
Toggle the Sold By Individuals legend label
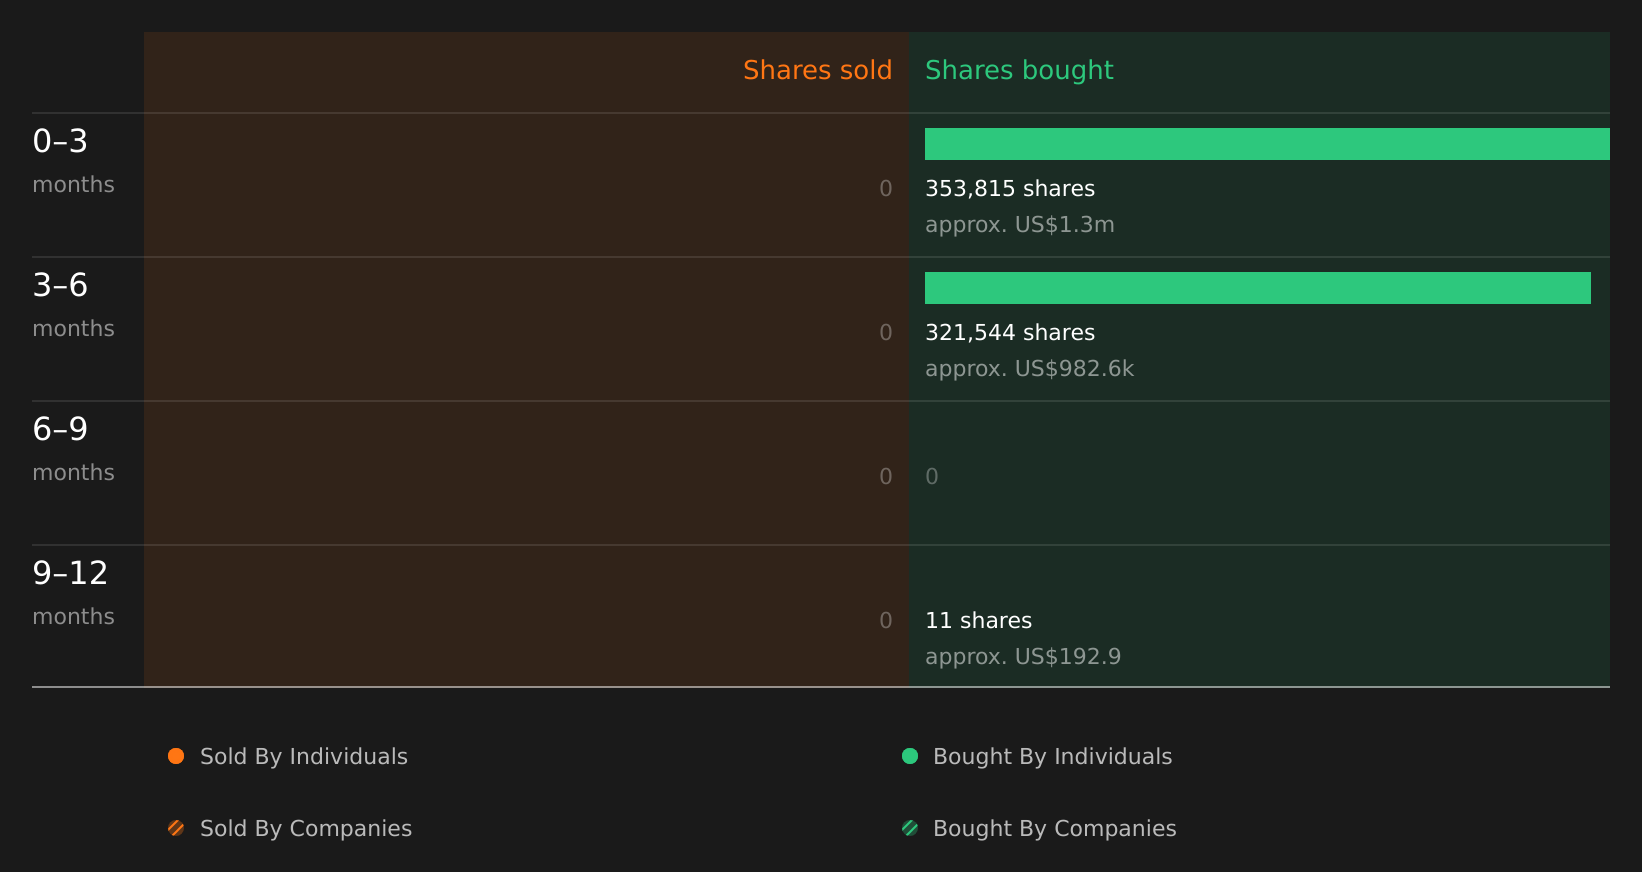point(304,757)
